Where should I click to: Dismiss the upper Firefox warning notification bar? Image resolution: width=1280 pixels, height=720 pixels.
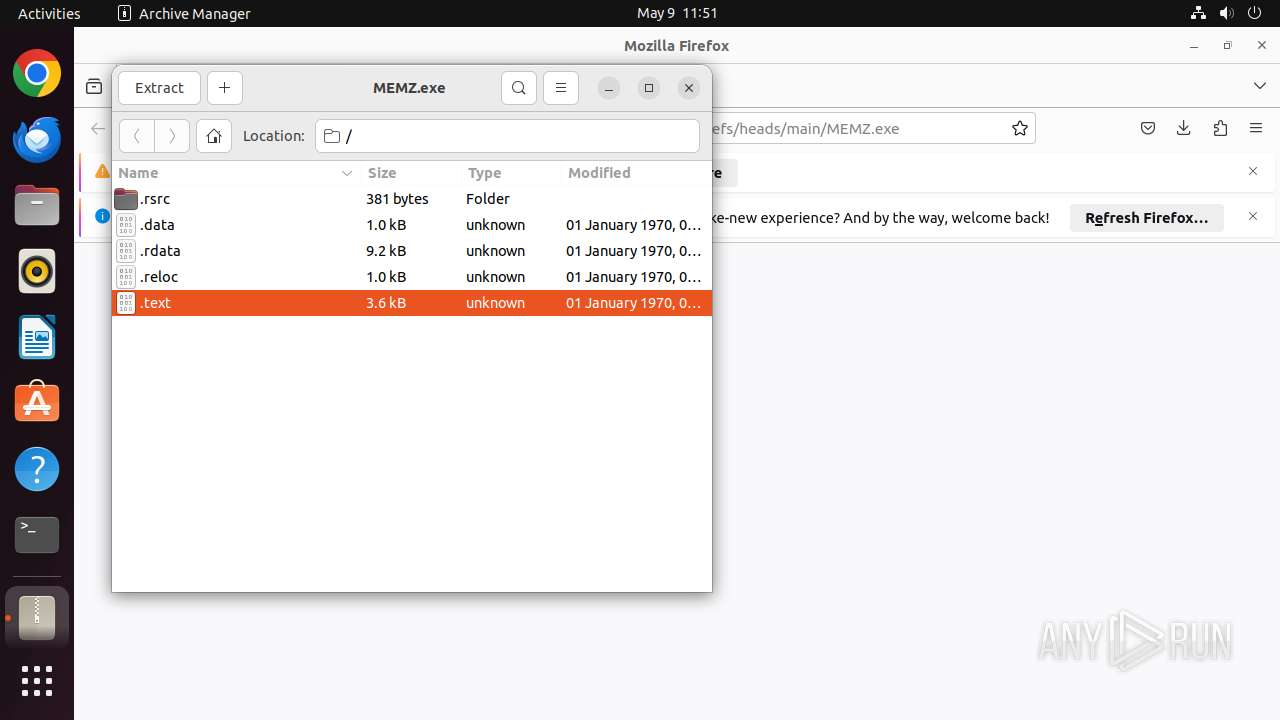1253,171
